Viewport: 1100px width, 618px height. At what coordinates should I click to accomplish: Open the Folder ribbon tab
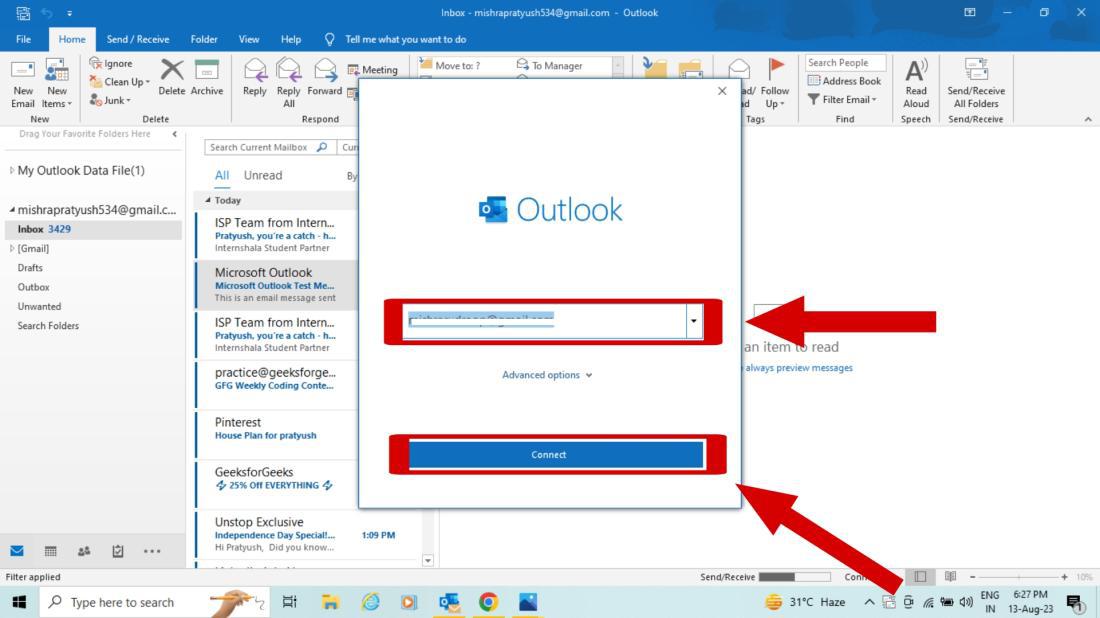coord(203,40)
